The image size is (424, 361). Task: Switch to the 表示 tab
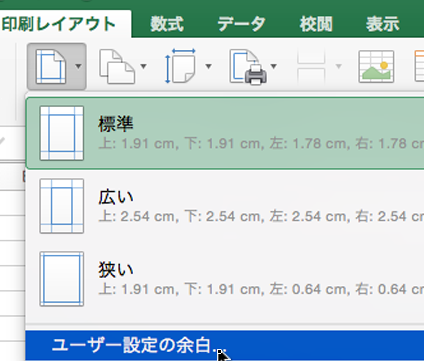pos(382,24)
